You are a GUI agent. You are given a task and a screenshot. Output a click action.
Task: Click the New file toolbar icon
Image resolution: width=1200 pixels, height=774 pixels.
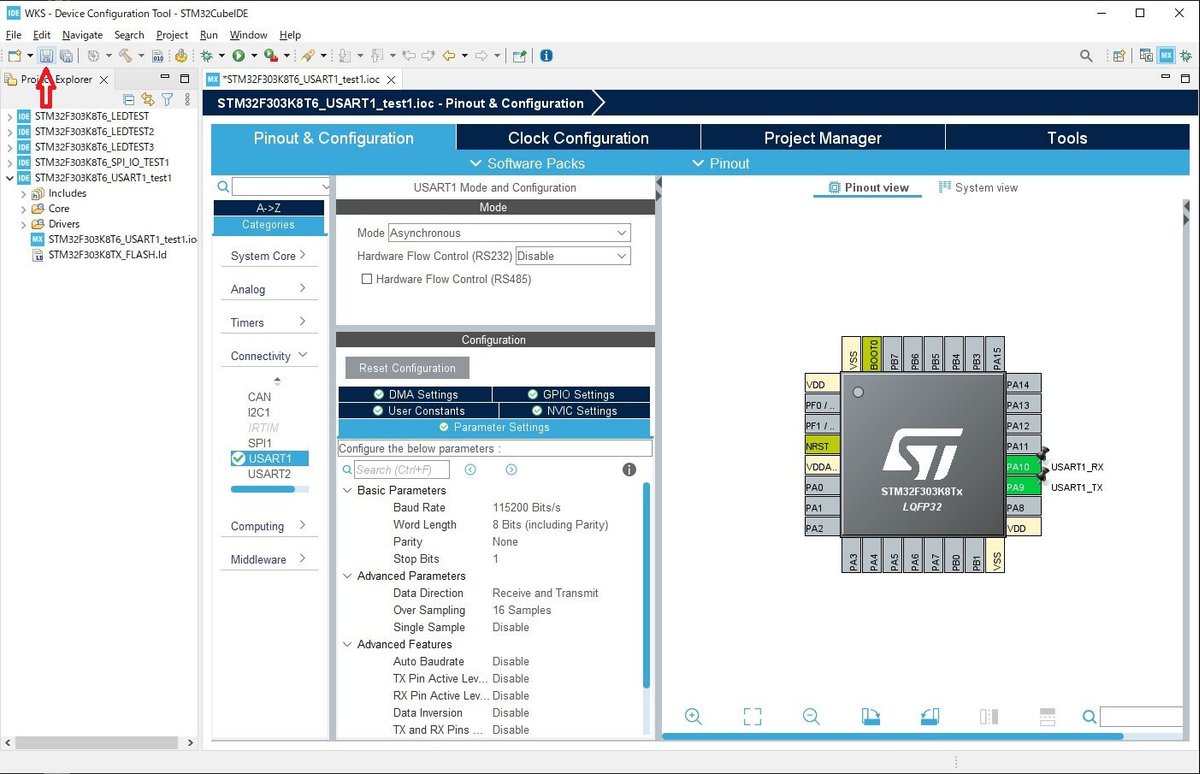[15, 56]
